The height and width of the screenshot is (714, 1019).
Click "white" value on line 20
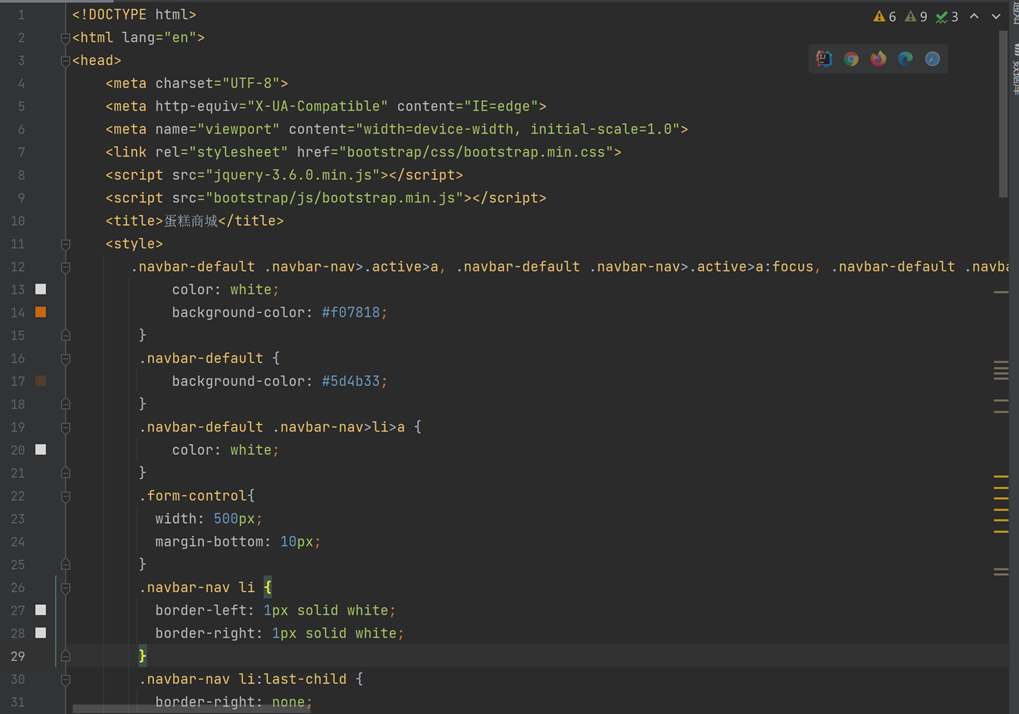251,450
